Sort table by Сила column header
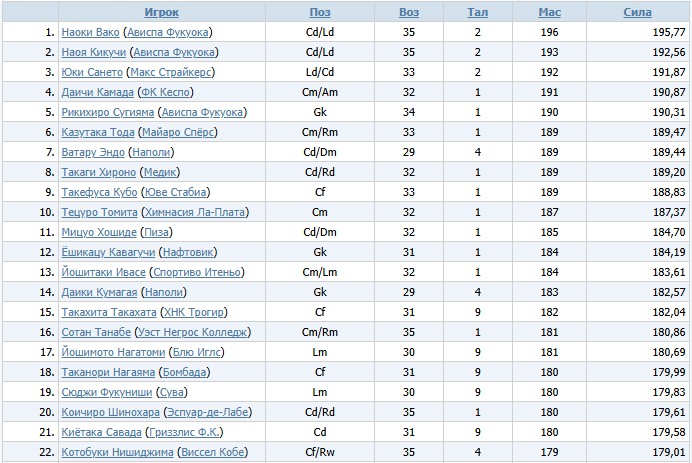The width and height of the screenshot is (692, 463). point(636,13)
